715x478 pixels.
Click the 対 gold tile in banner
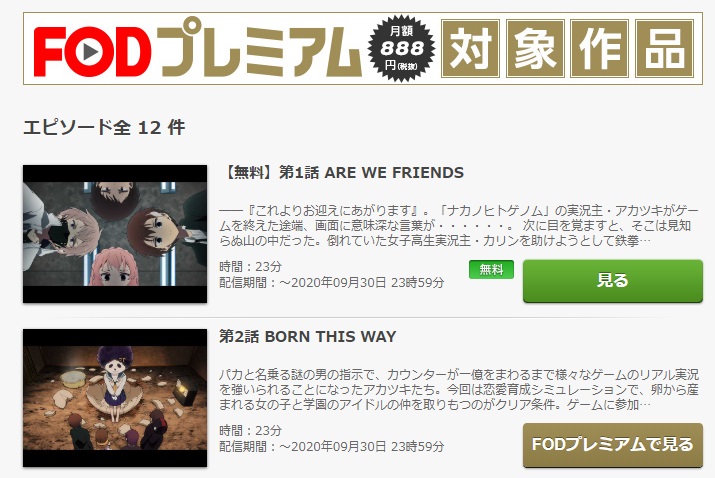(x=471, y=48)
